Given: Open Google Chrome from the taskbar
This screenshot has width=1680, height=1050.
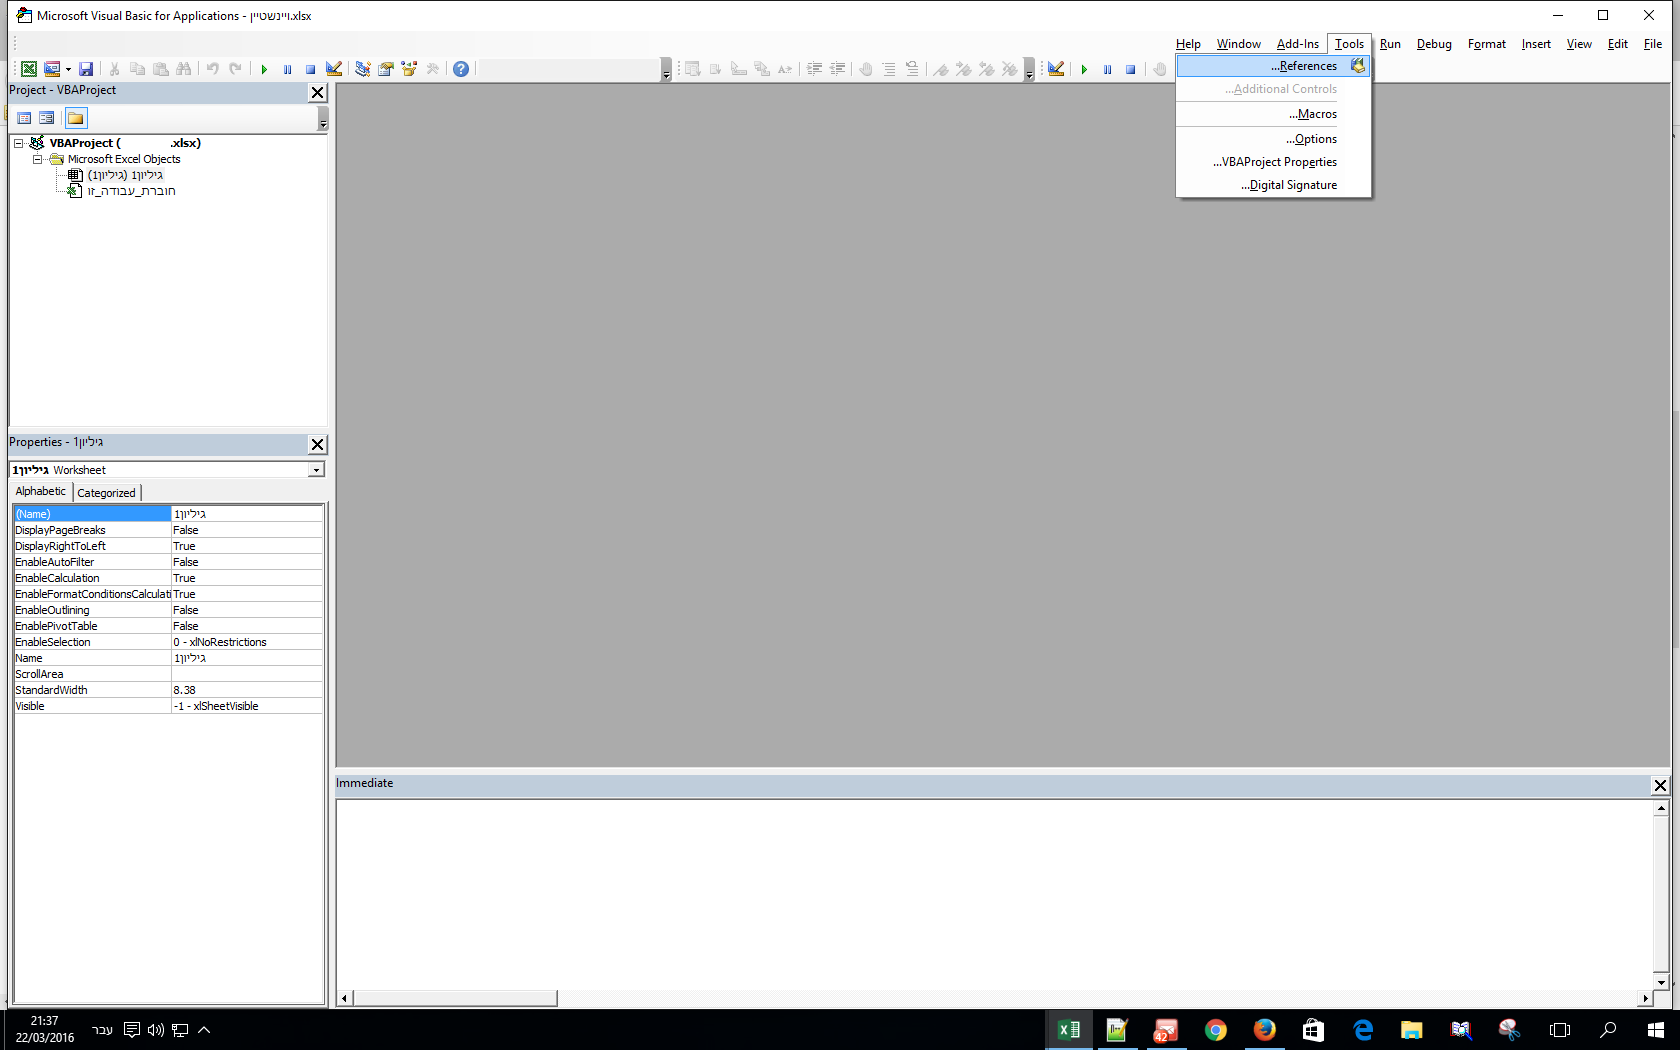Looking at the screenshot, I should click(x=1216, y=1030).
